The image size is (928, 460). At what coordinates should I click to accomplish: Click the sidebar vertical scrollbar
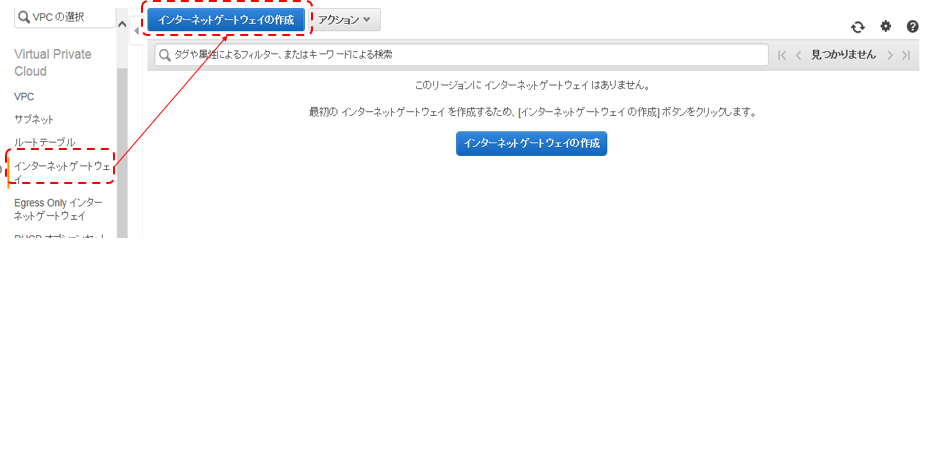coord(122,153)
